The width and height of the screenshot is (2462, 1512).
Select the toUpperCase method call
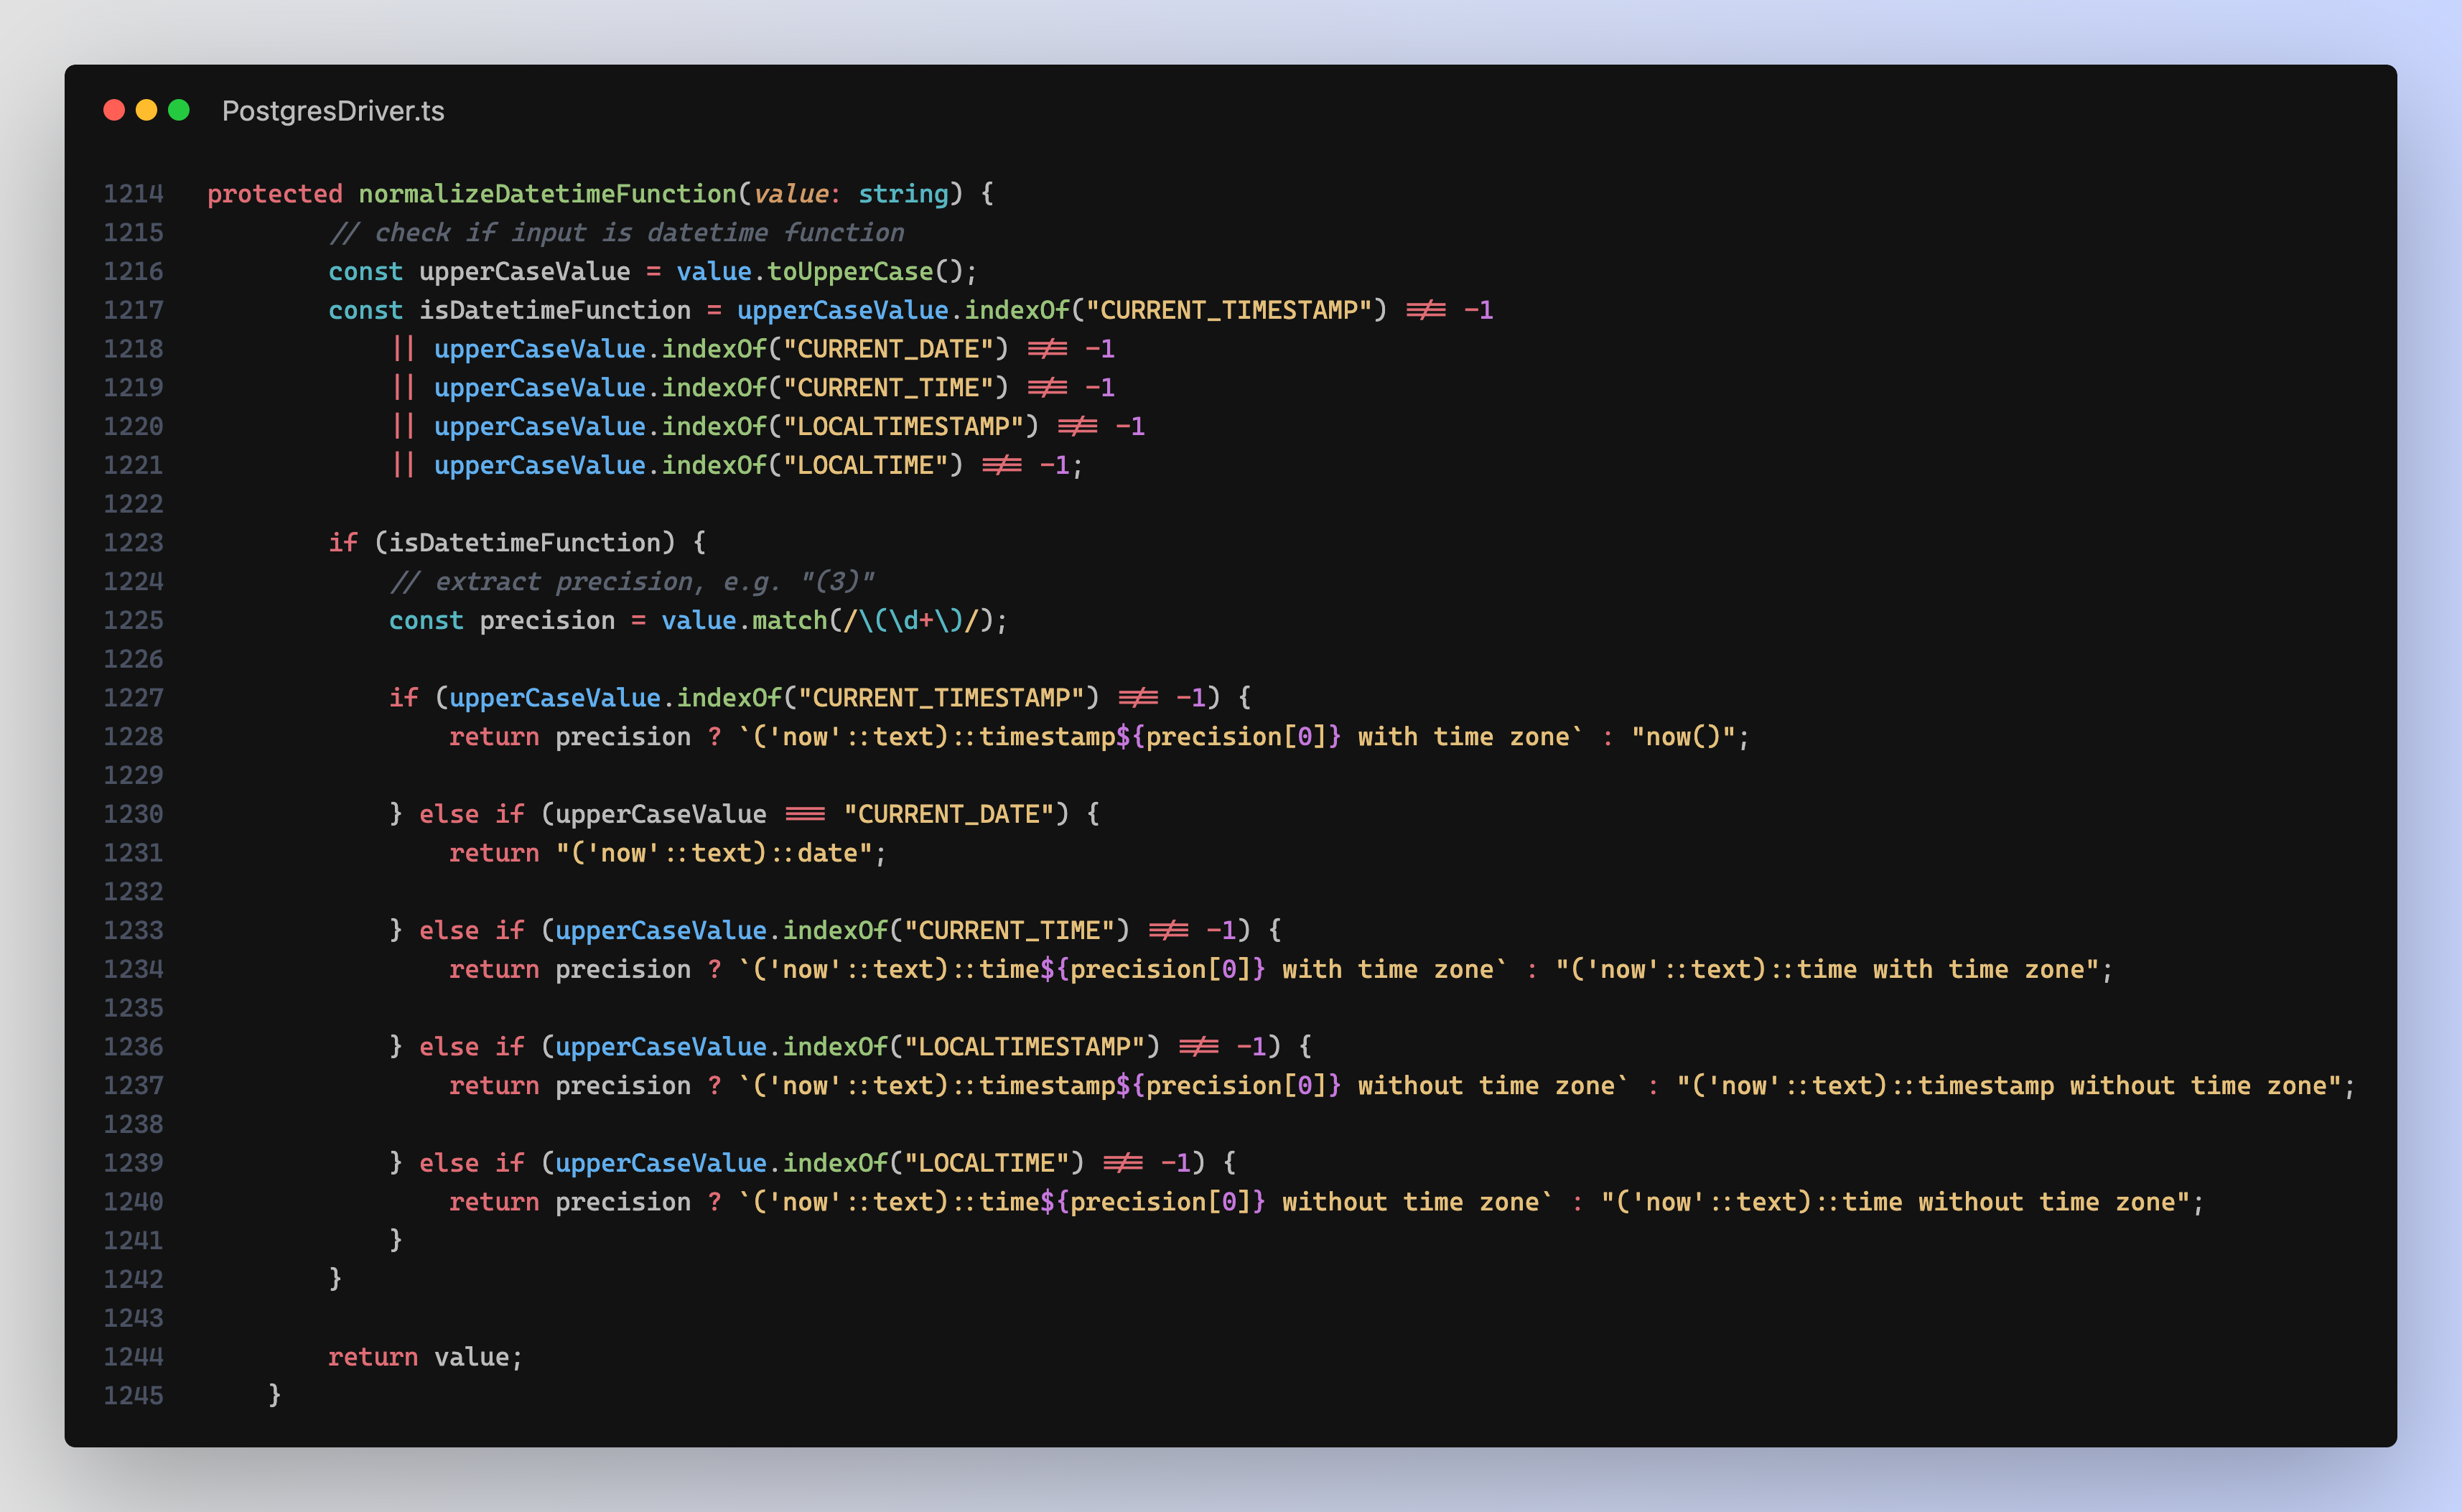click(x=855, y=271)
